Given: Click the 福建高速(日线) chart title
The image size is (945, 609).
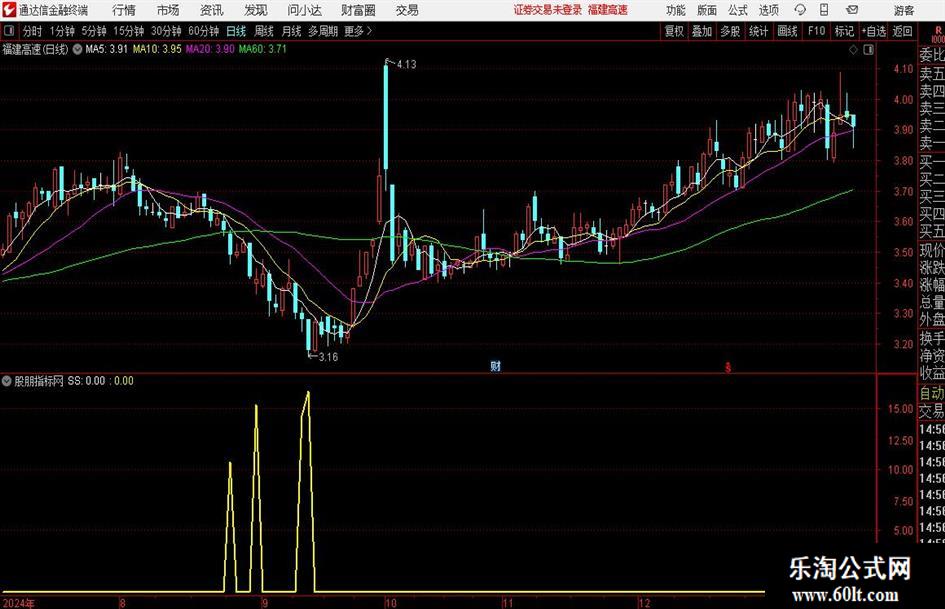Looking at the screenshot, I should [36, 49].
